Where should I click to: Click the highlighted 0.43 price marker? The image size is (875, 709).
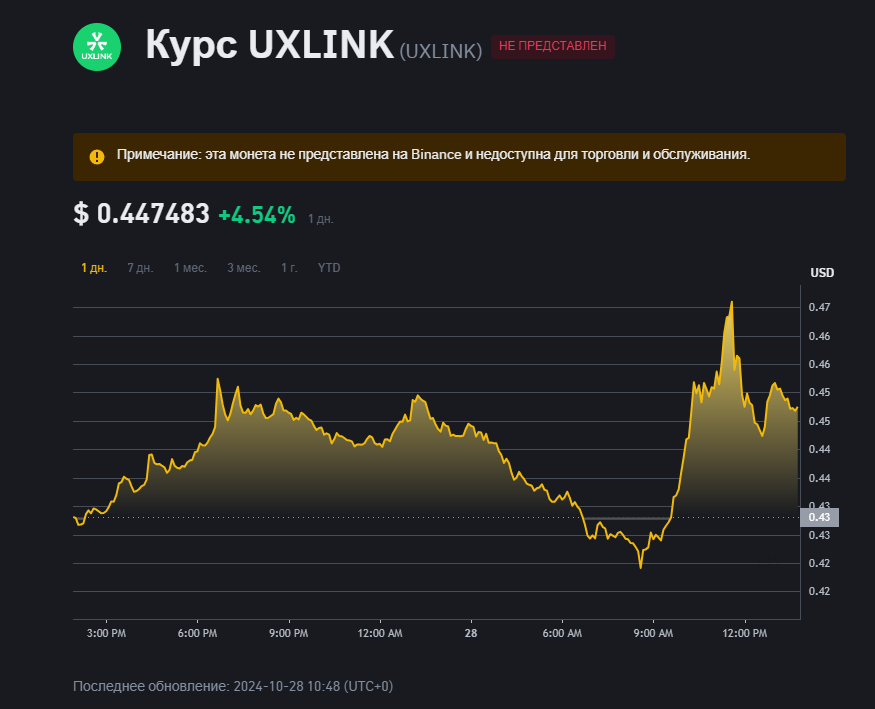[819, 517]
